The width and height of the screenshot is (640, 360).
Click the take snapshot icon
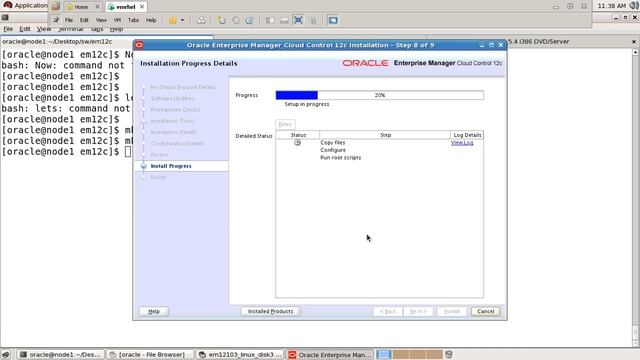click(x=221, y=20)
